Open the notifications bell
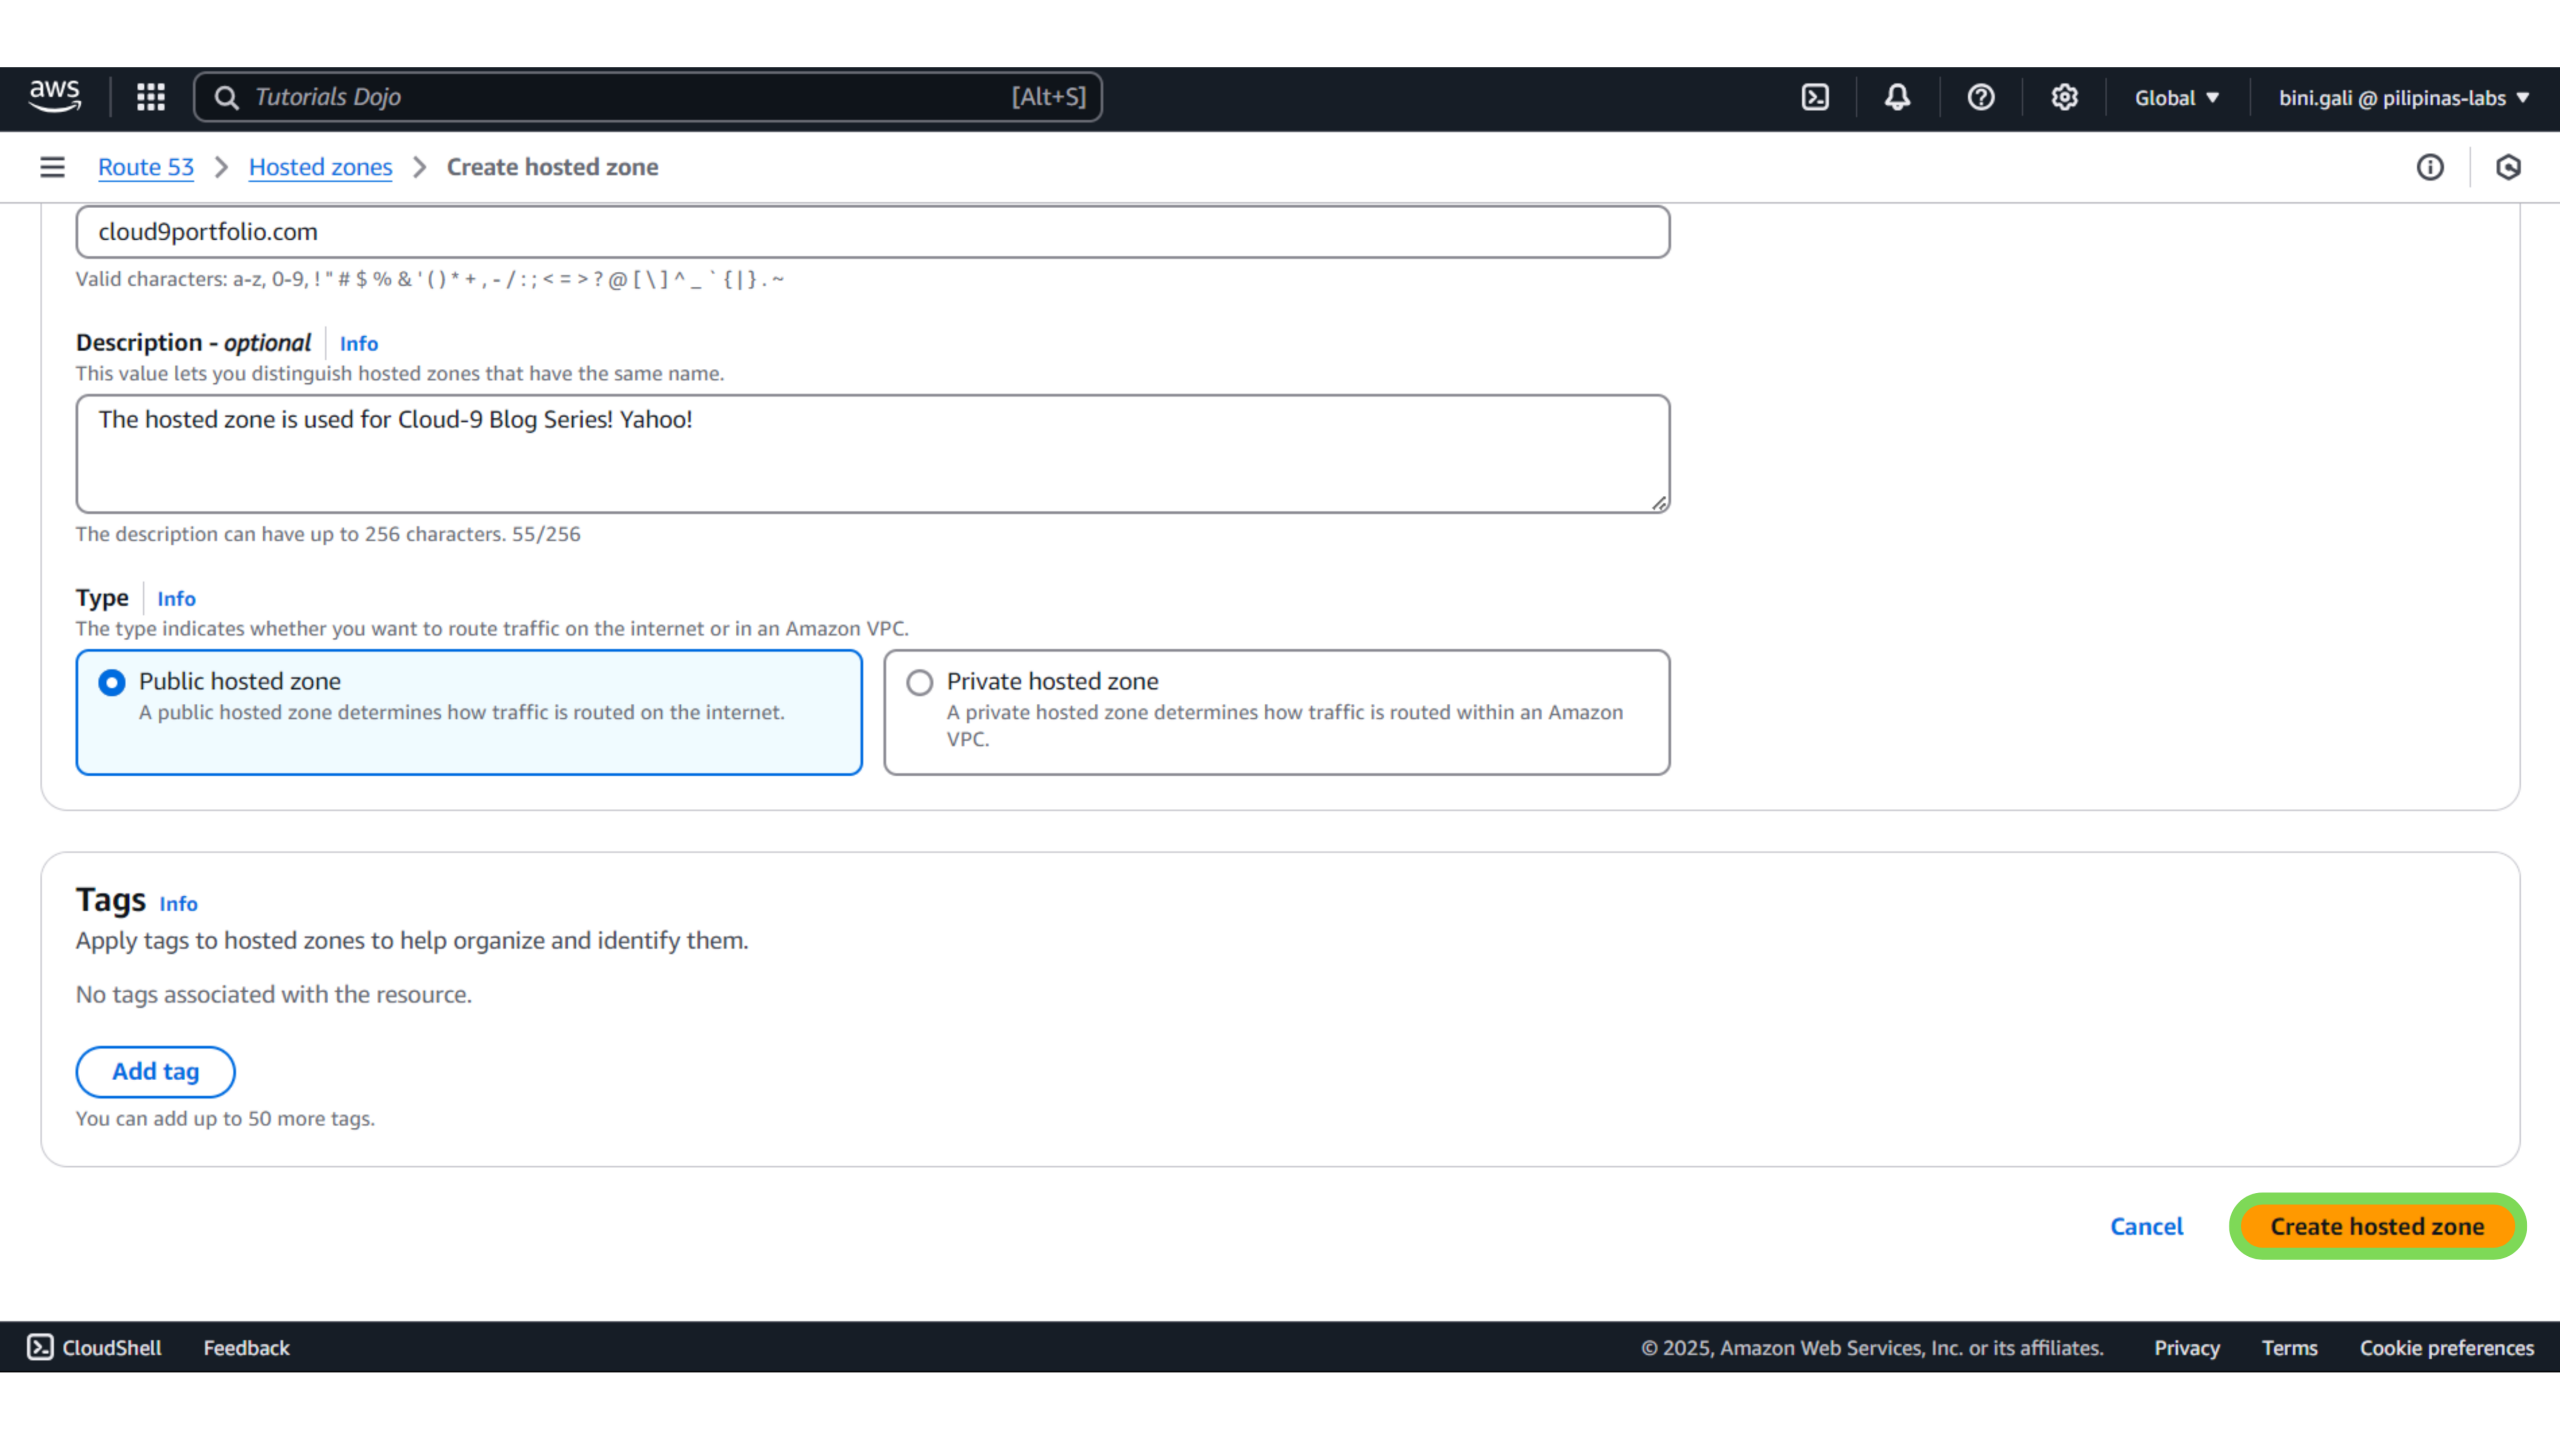 [x=1897, y=97]
